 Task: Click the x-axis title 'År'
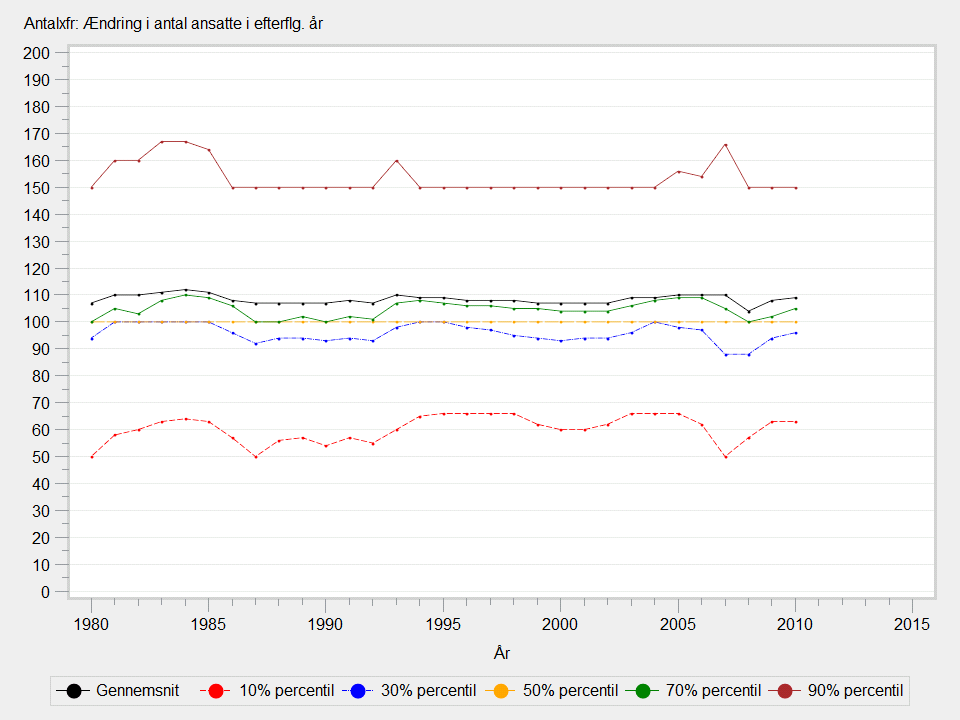tap(502, 653)
